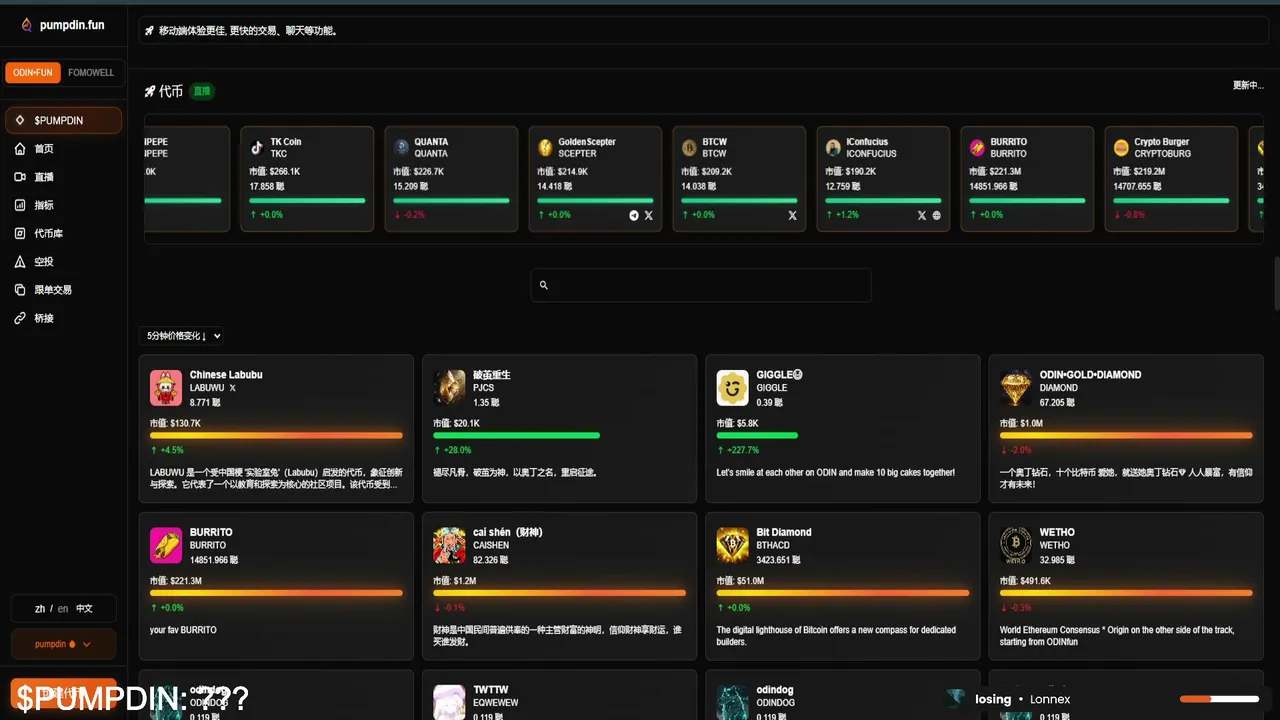Image resolution: width=1280 pixels, height=720 pixels.
Task: Click the mobile experience announcement banner
Action: [703, 31]
